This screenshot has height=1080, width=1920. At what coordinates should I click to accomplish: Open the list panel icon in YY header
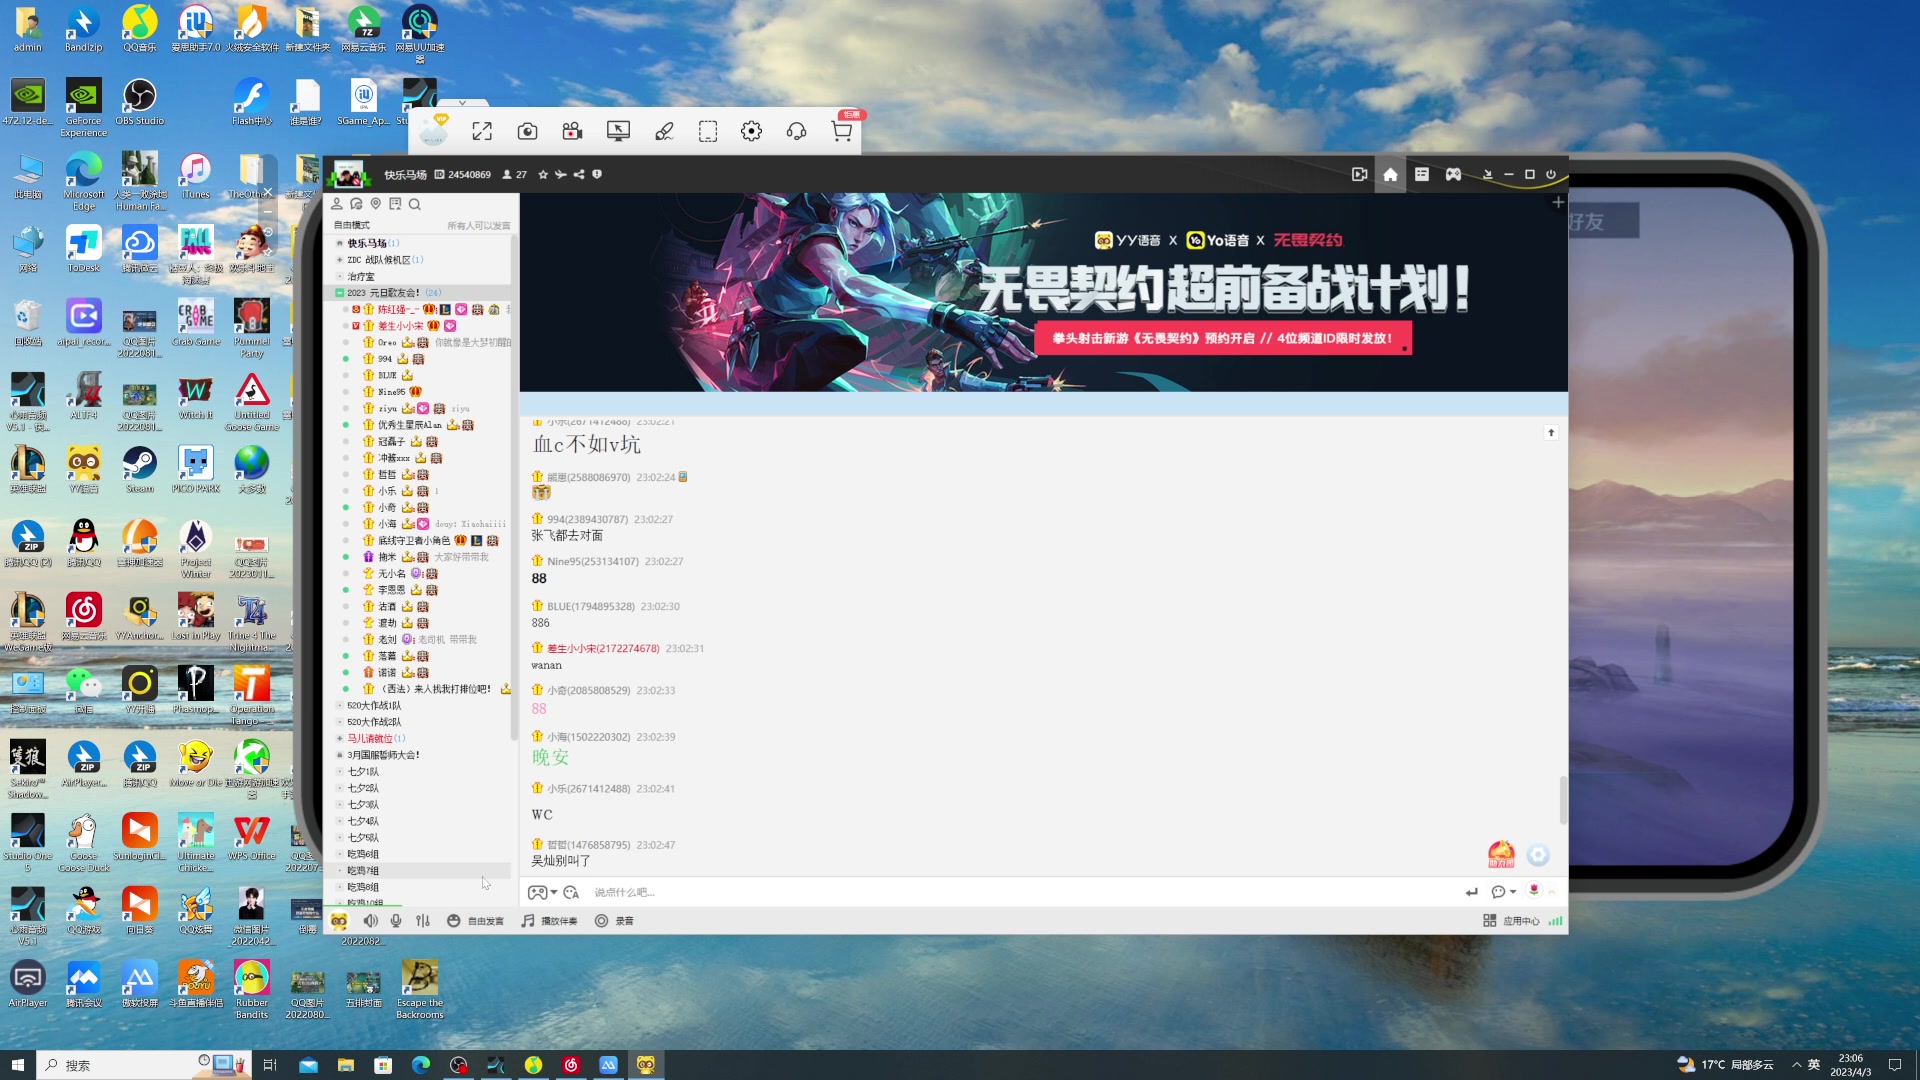pos(1422,175)
